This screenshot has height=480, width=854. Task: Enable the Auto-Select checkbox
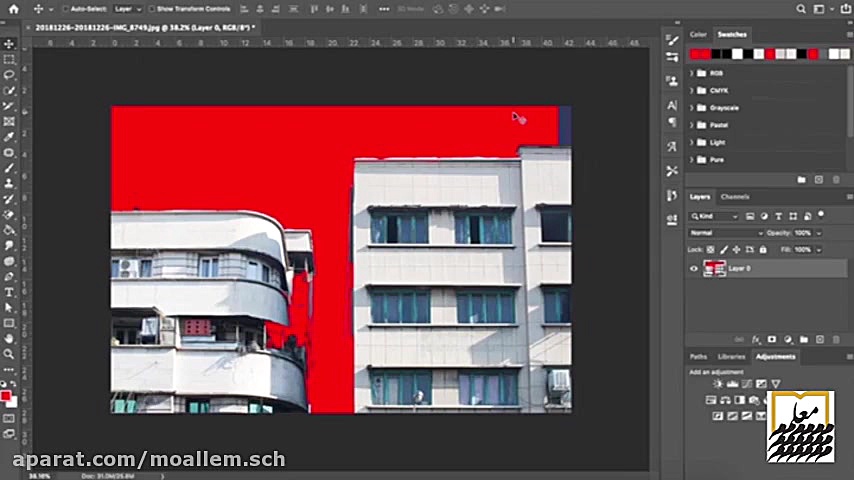[x=66, y=9]
